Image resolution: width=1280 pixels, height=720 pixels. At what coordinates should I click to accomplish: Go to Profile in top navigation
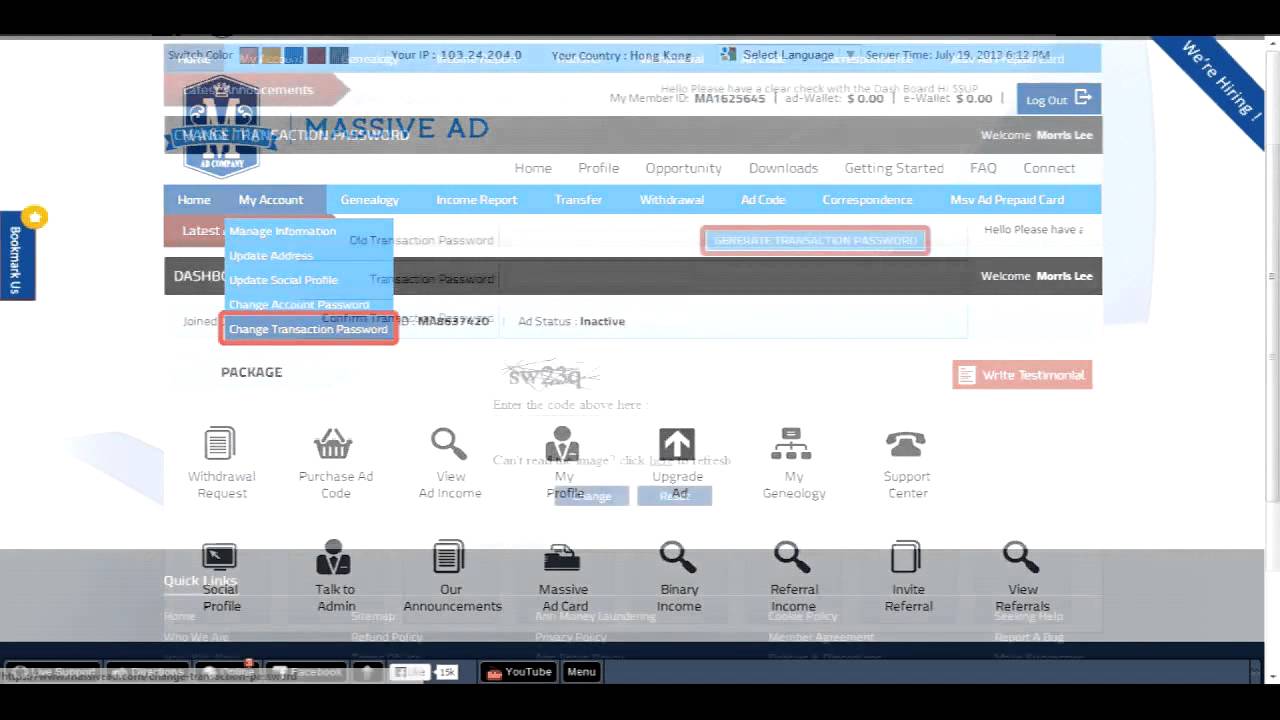(598, 168)
